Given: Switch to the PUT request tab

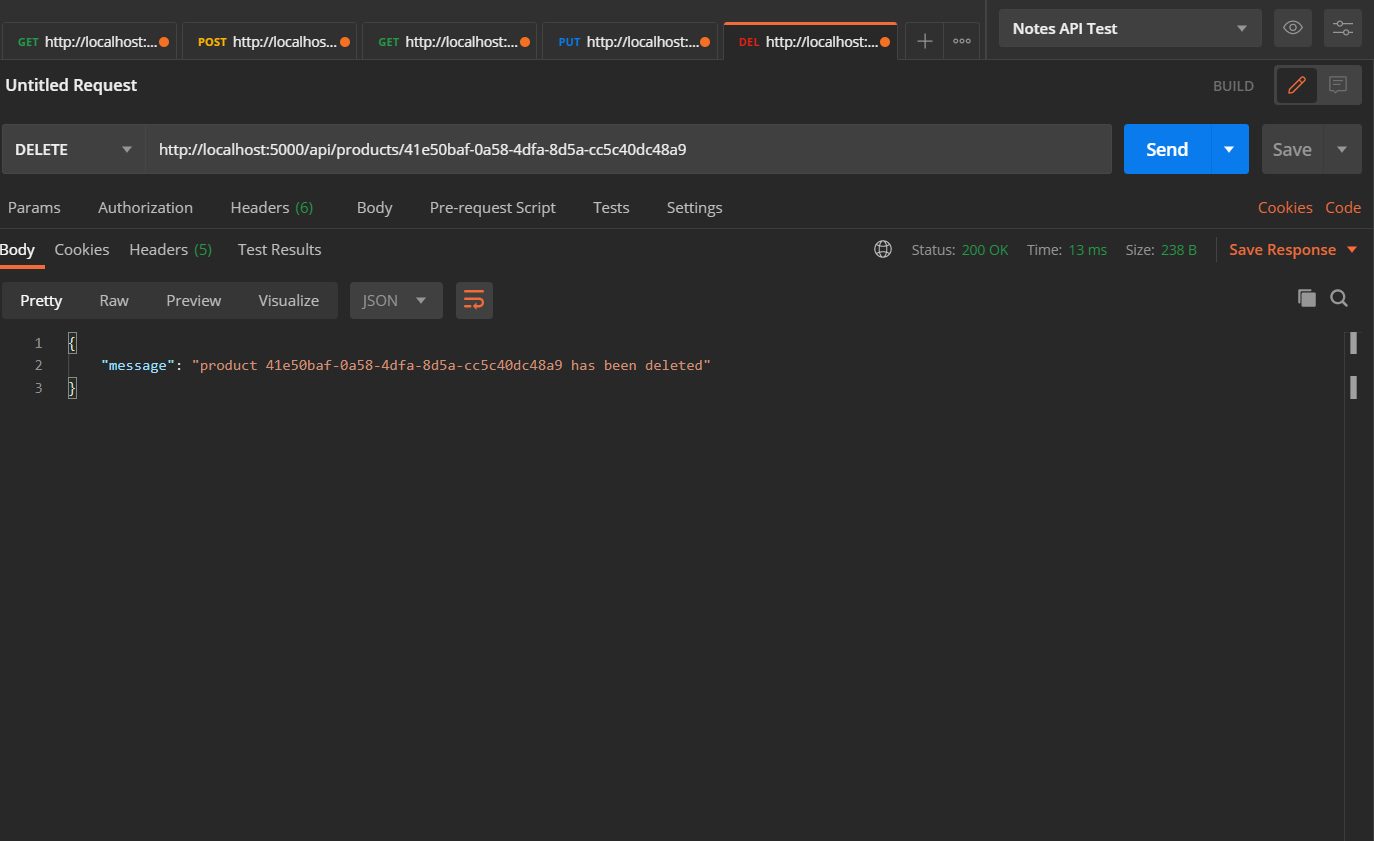Looking at the screenshot, I should [629, 41].
